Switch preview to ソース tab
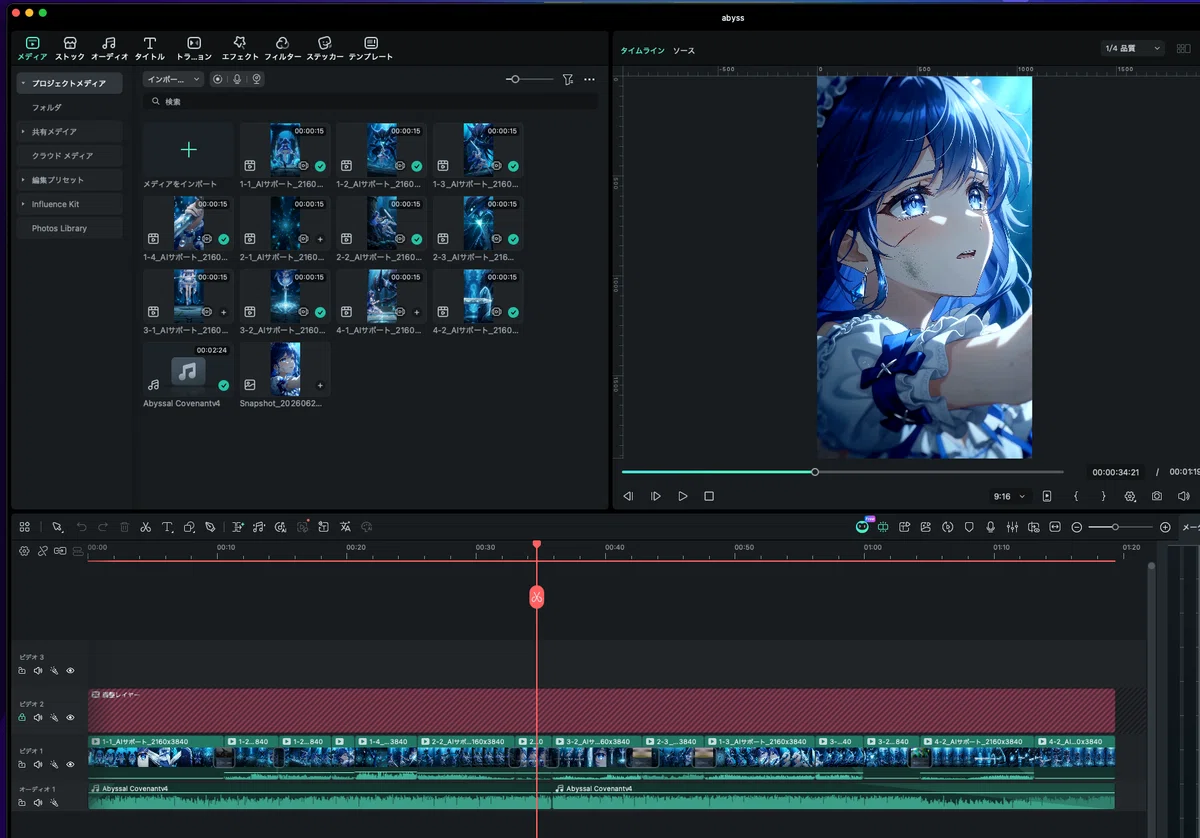This screenshot has height=838, width=1200. [x=683, y=50]
